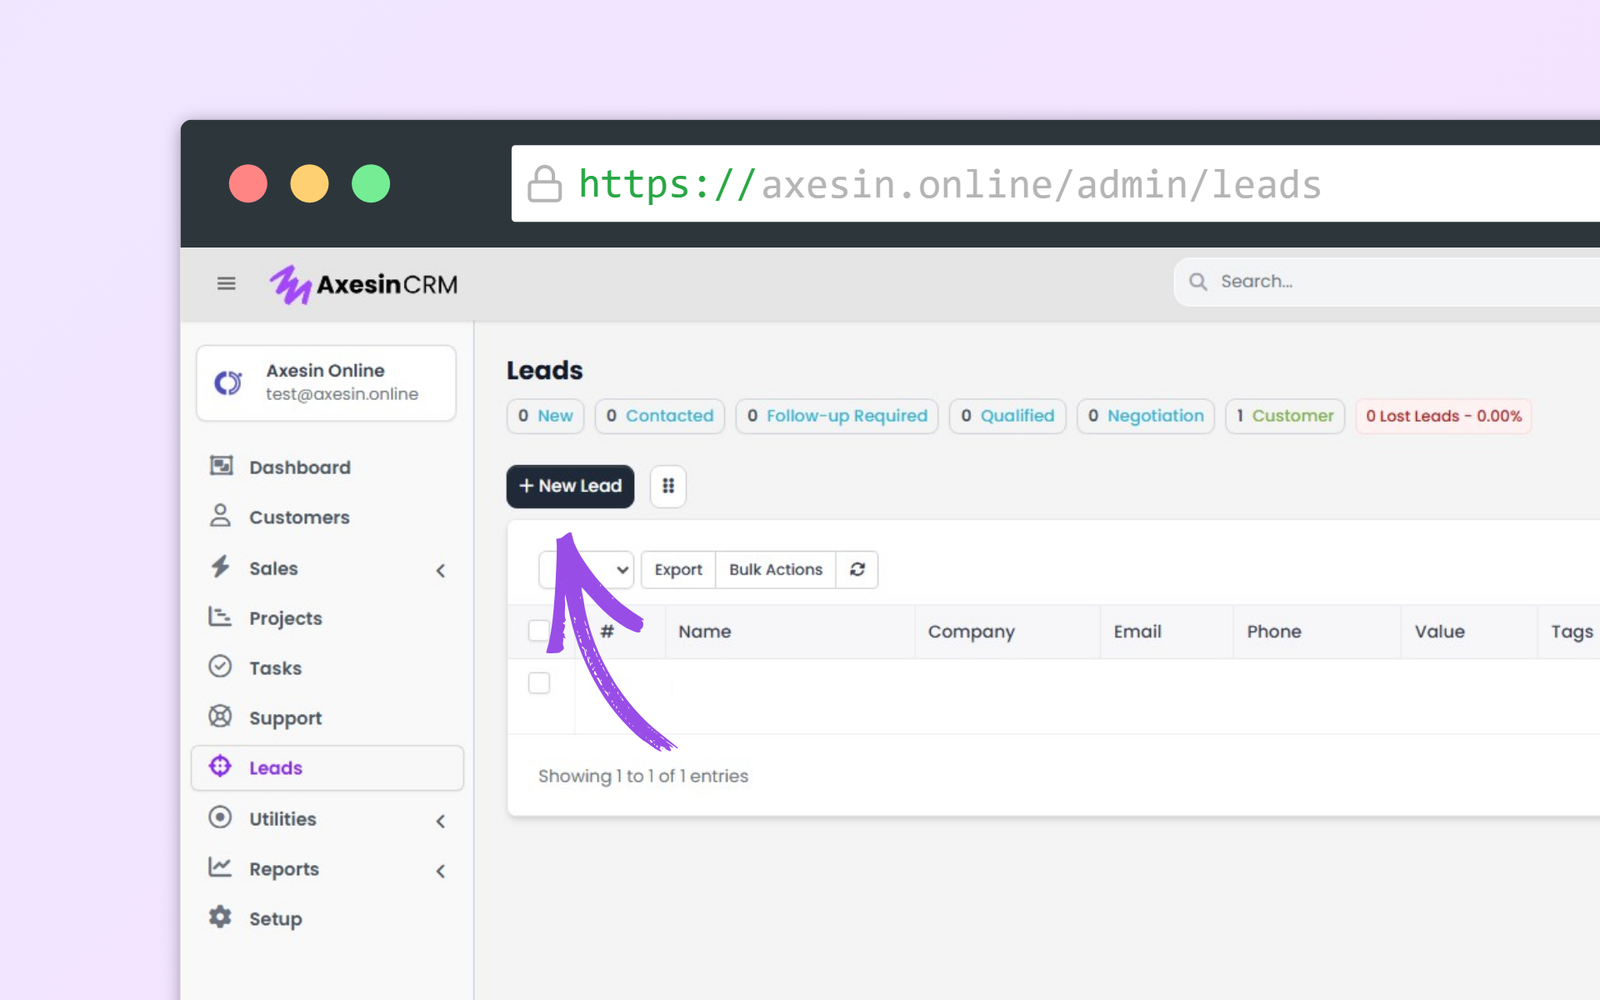
Task: Click the Support lifebuoy icon
Action: point(220,716)
